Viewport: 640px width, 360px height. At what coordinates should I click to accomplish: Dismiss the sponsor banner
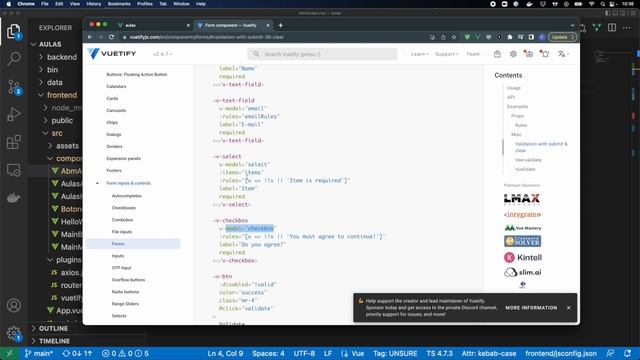pos(568,307)
